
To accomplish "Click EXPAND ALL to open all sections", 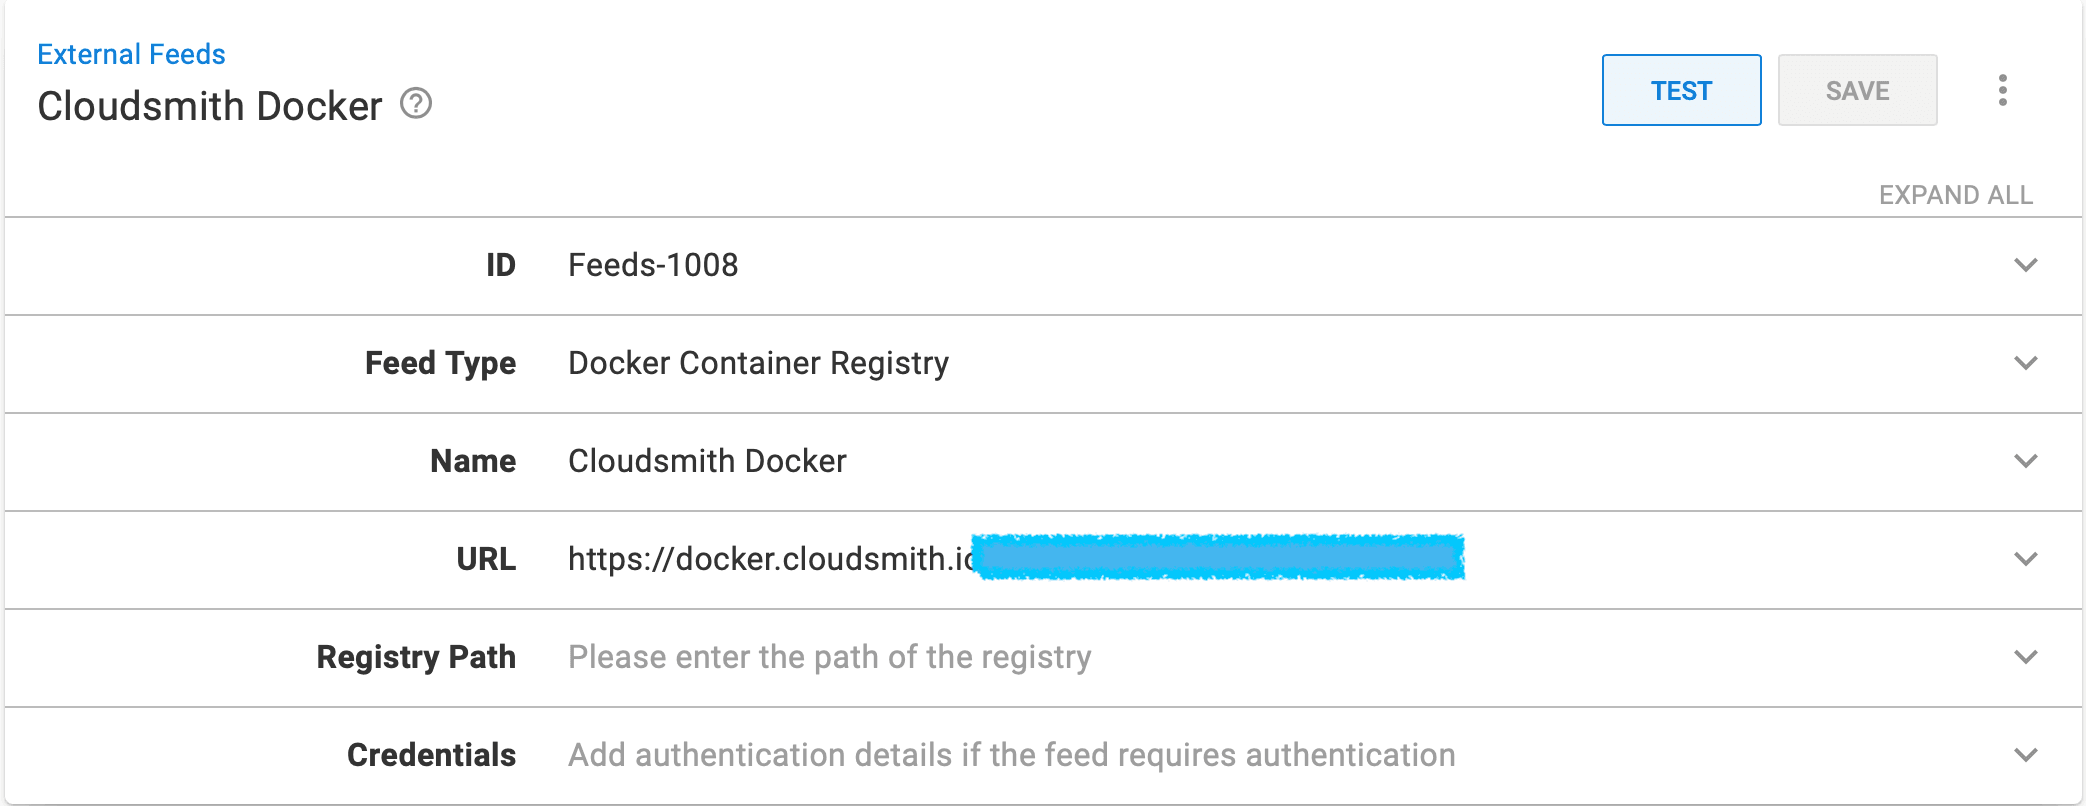I will (1955, 195).
